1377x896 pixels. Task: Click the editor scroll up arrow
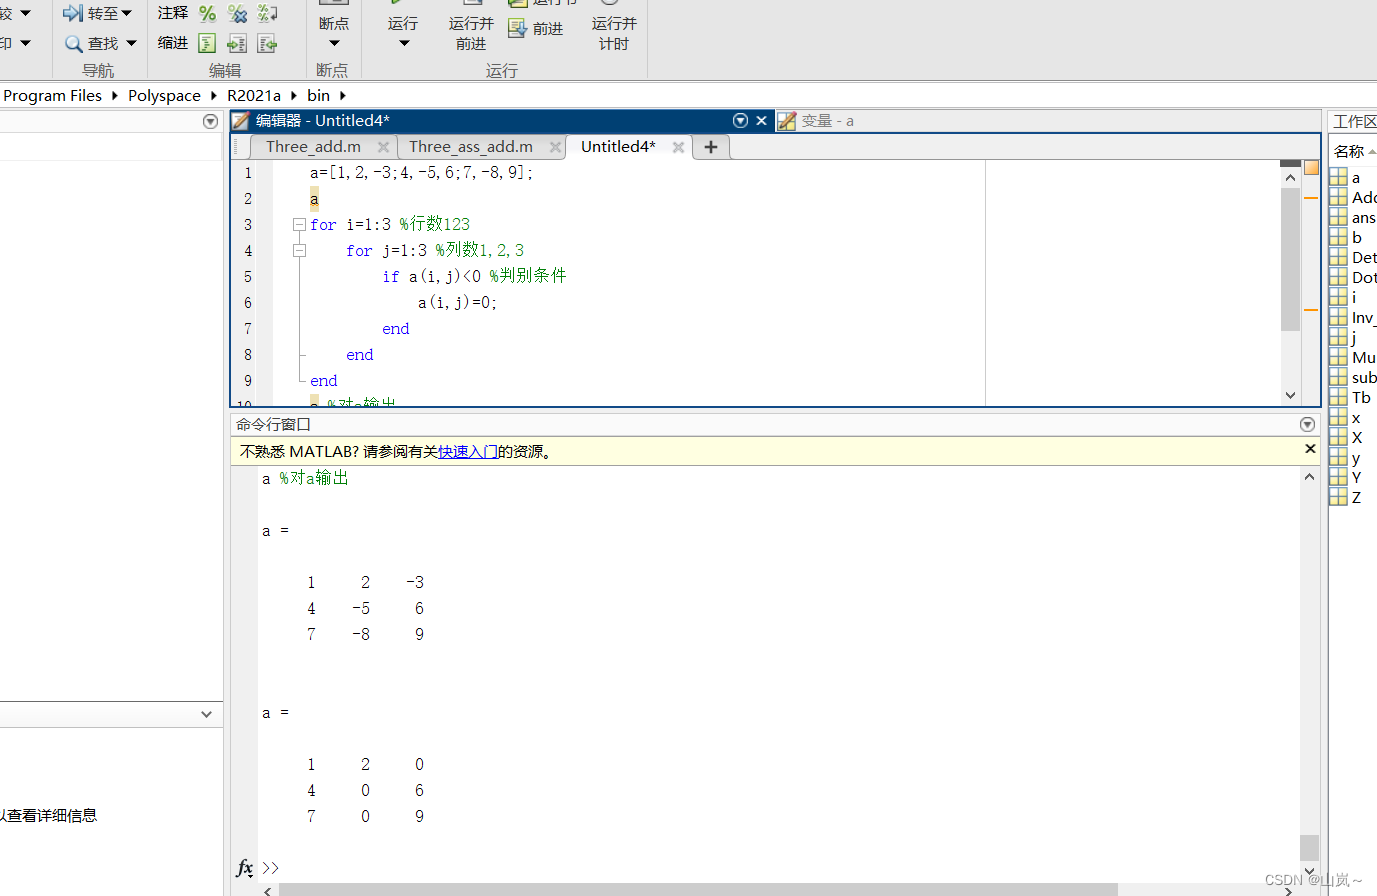tap(1290, 177)
